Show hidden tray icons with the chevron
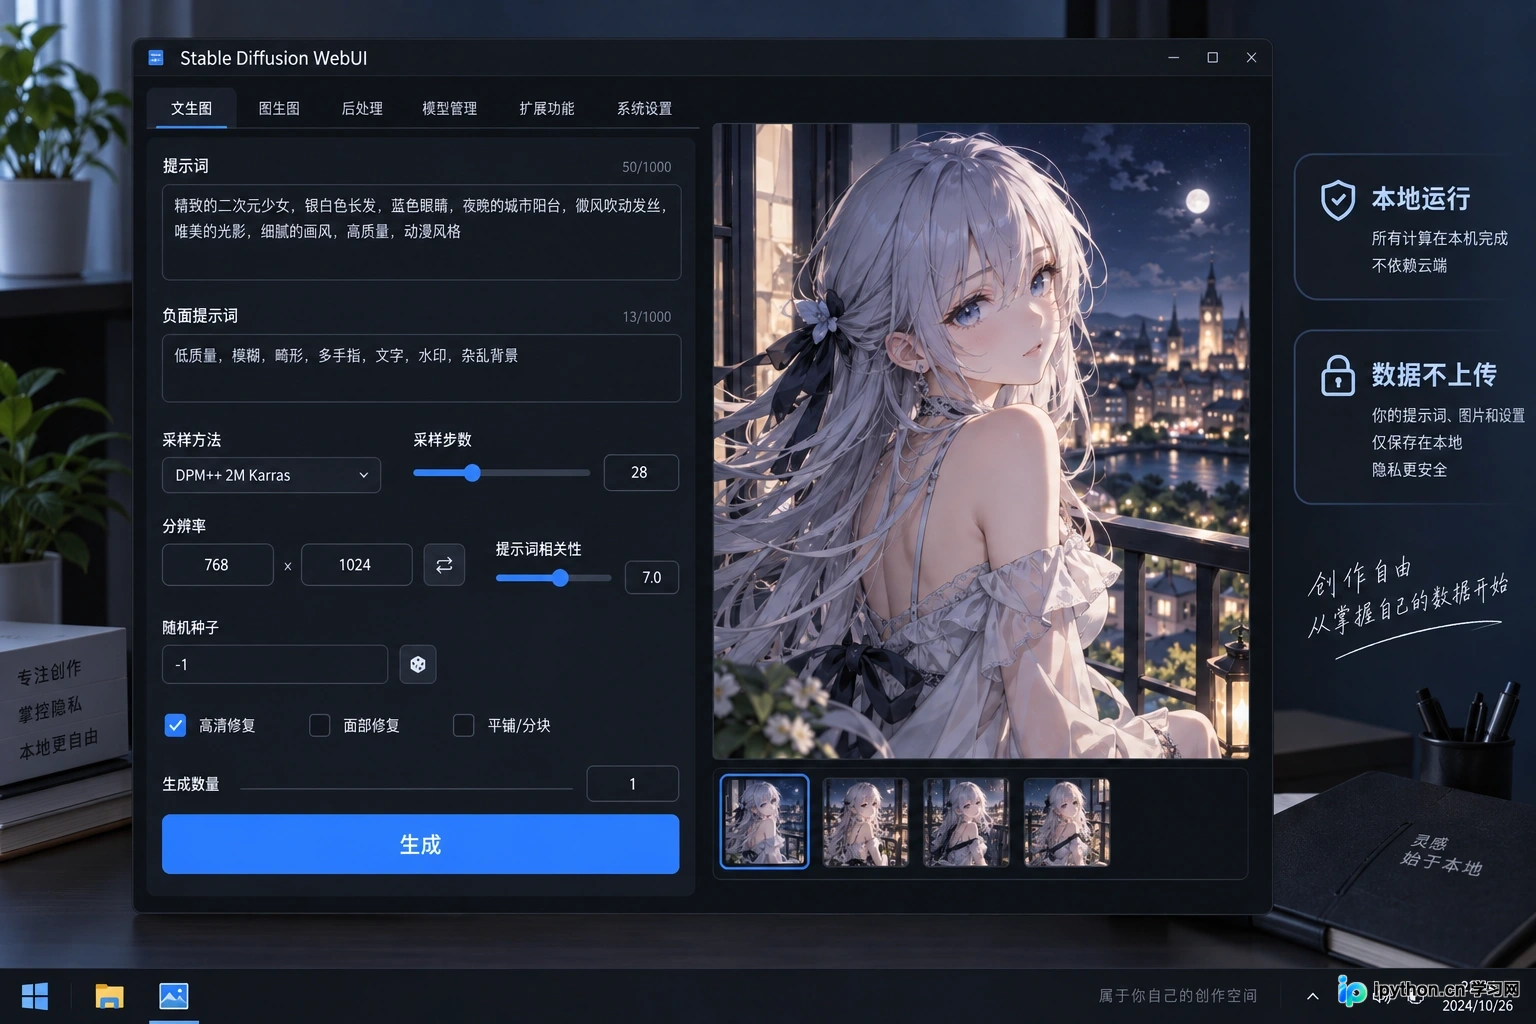1536x1024 pixels. point(1312,996)
